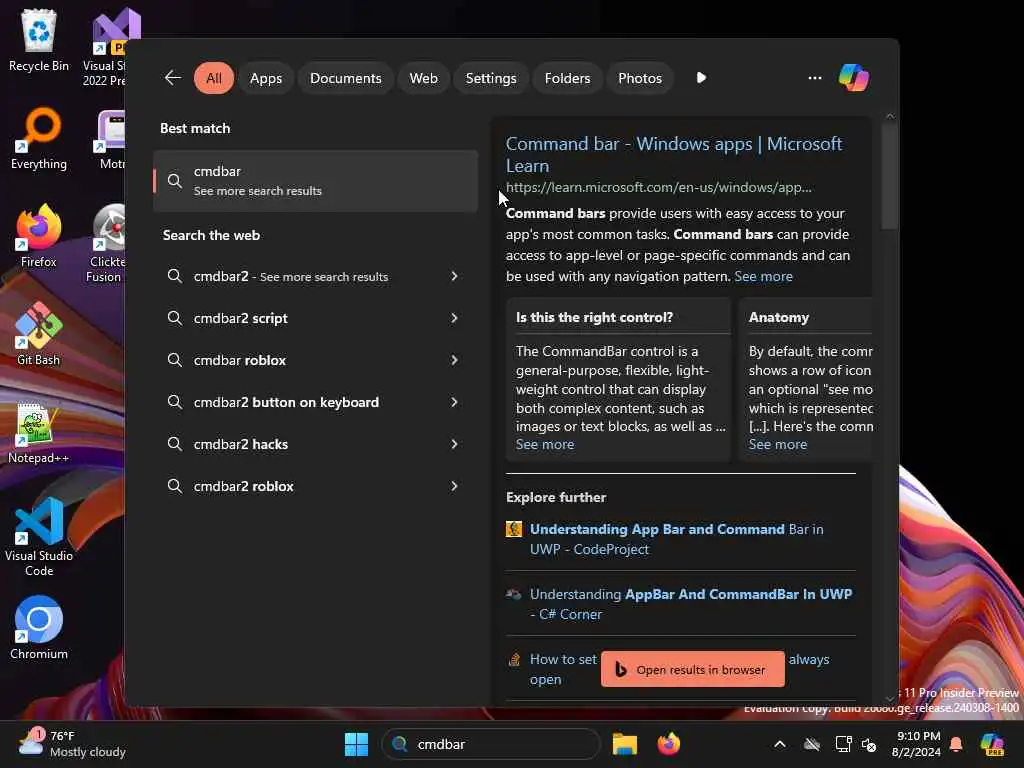Screen dimensions: 1024x768
Task: Click scroll down arrow of preview pane
Action: click(x=889, y=698)
